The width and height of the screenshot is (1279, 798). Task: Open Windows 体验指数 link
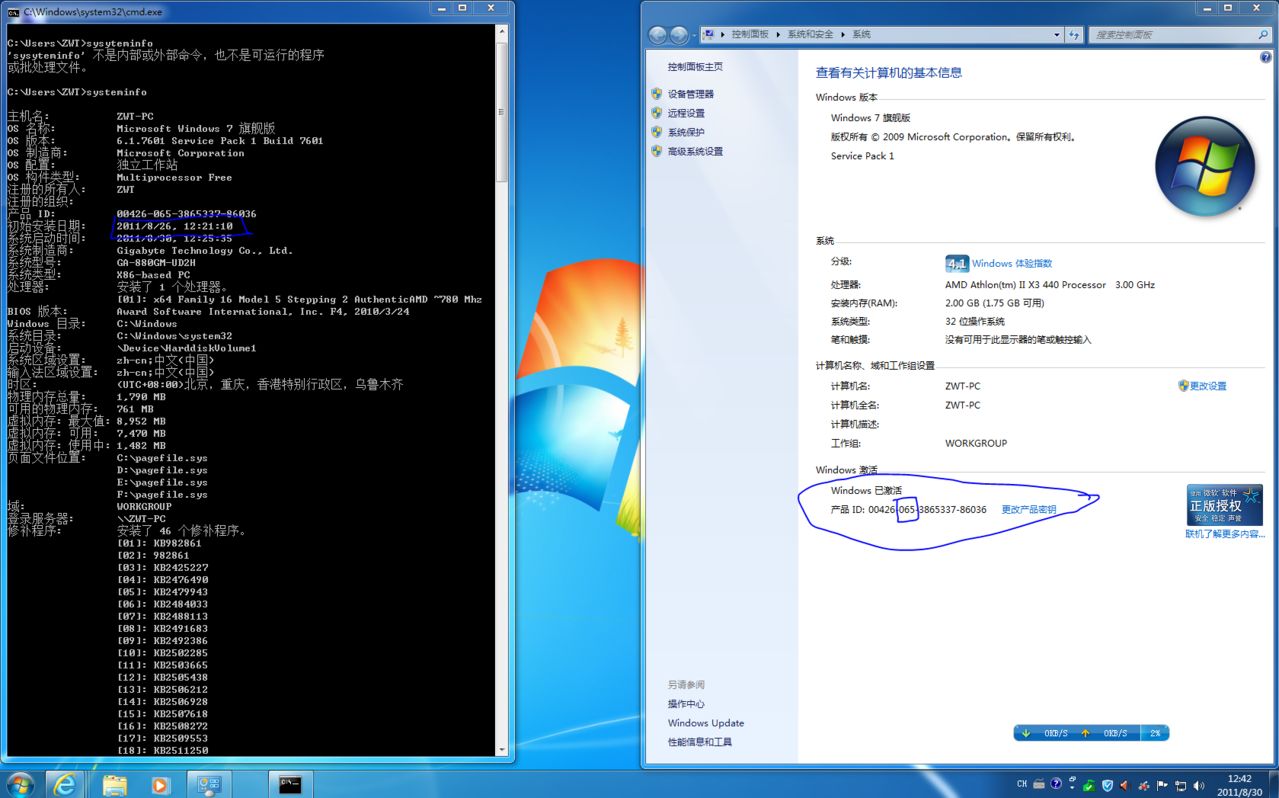[x=1012, y=264]
